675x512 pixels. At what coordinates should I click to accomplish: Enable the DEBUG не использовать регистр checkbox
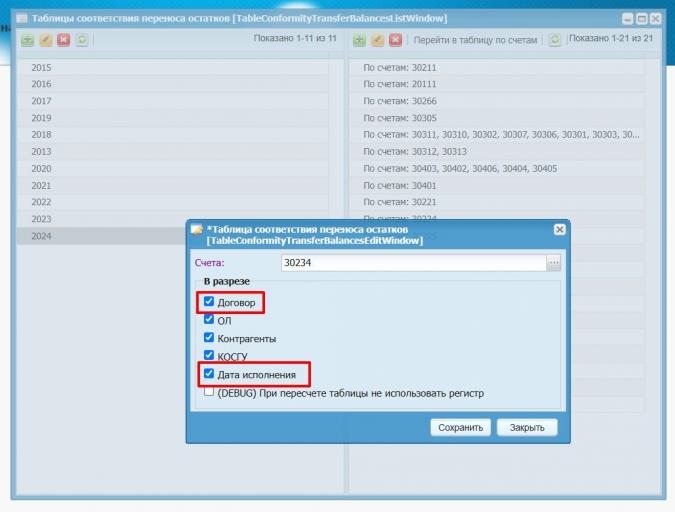[x=209, y=391]
